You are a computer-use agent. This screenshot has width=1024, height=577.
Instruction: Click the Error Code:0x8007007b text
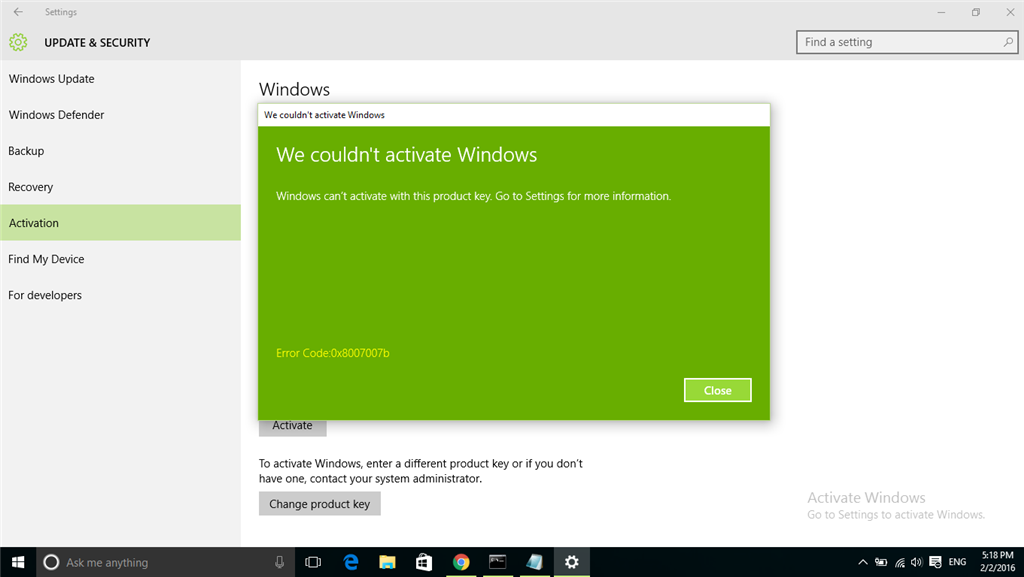332,353
